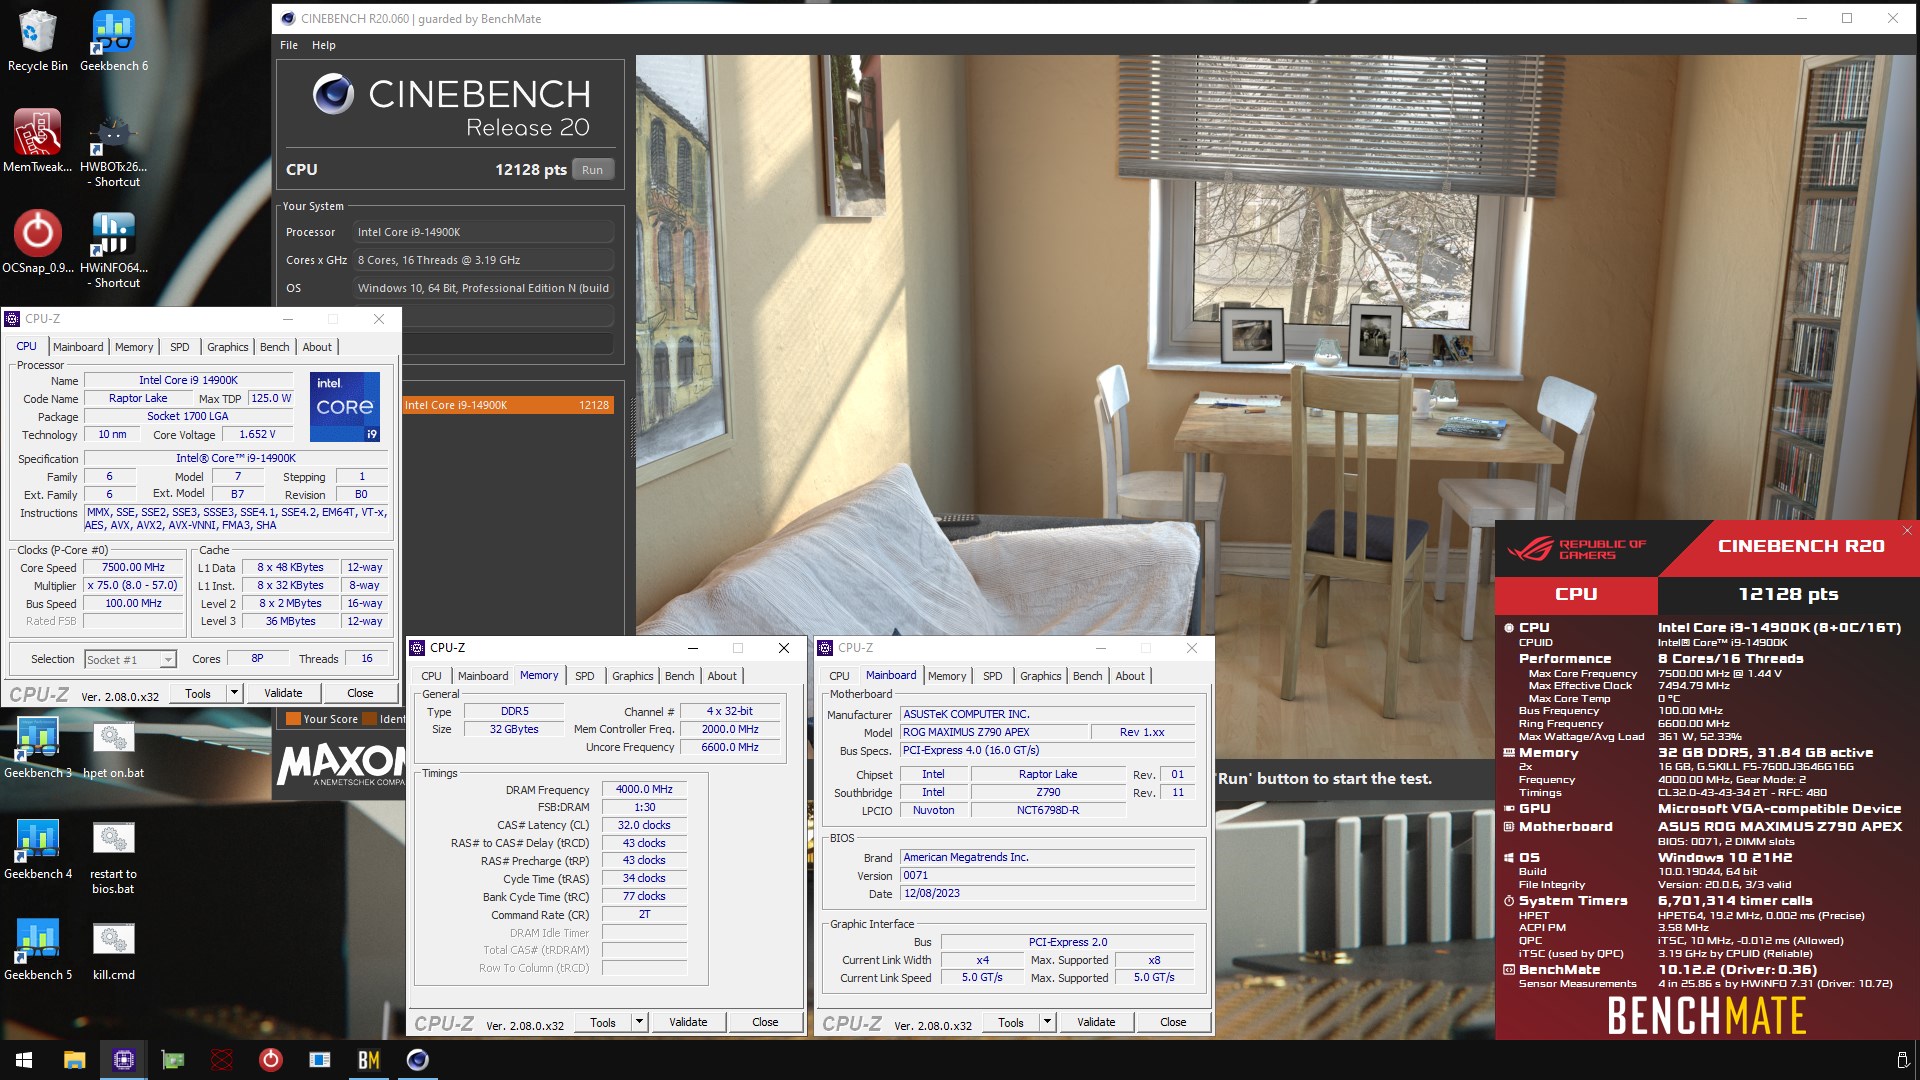Viewport: 1920px width, 1080px height.
Task: Click Close in the CPU-Z Memory window
Action: tap(765, 1022)
